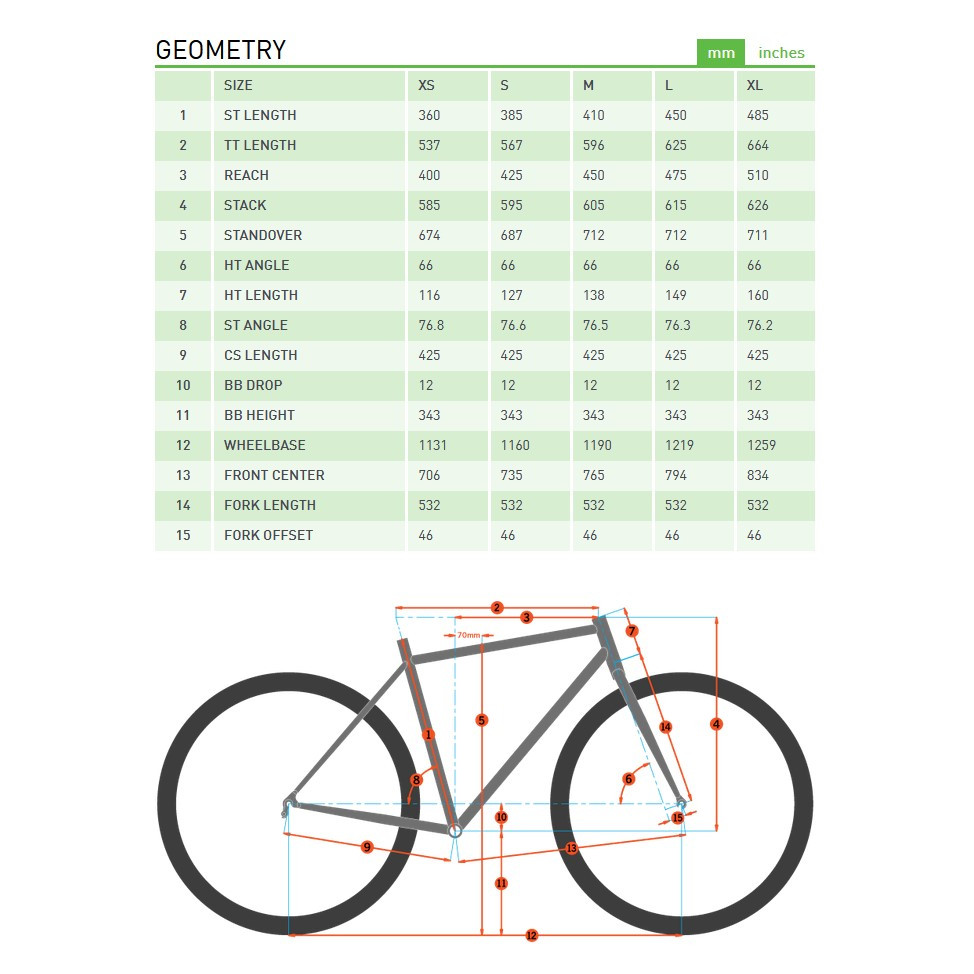Select the mm units tab

click(x=721, y=53)
